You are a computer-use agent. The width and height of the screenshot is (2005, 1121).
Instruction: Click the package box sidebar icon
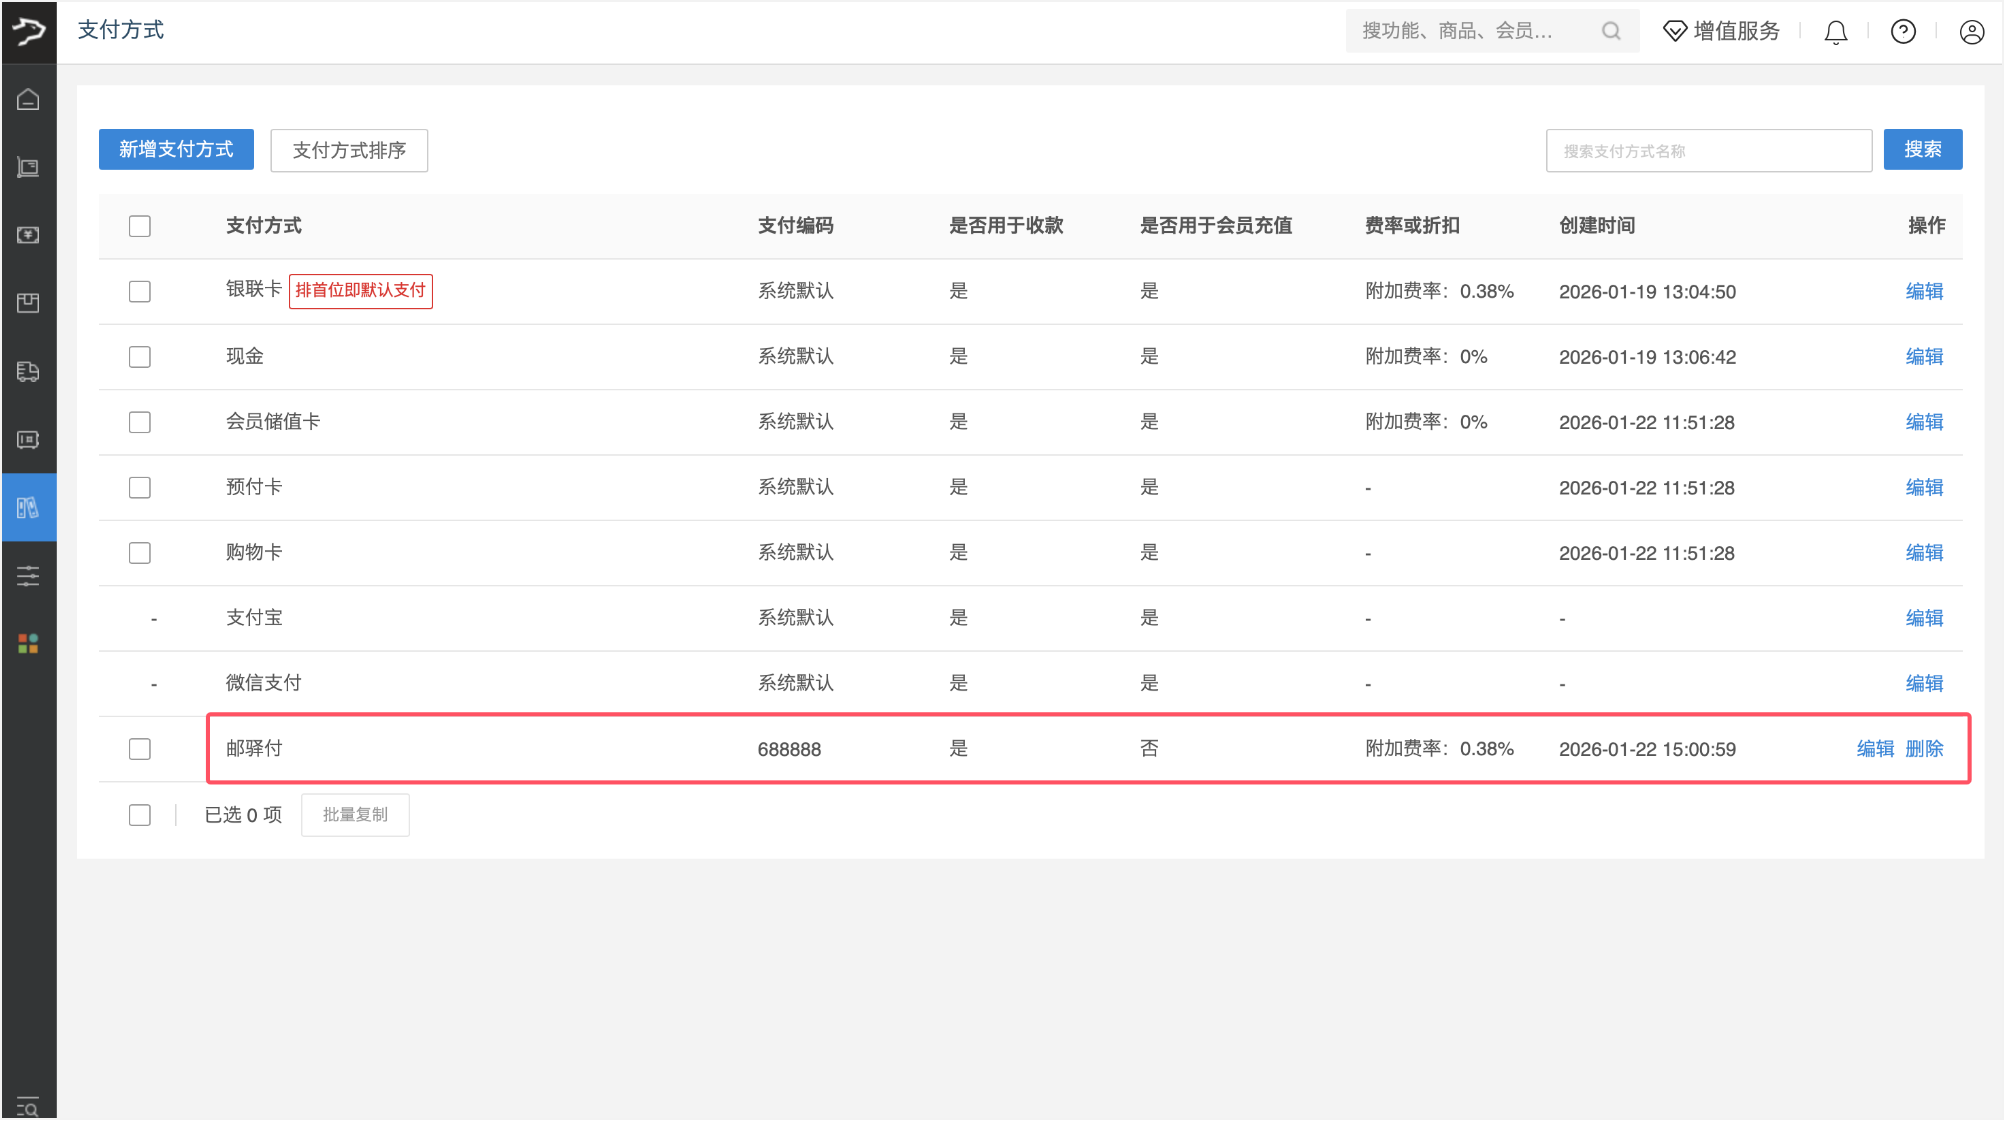click(x=28, y=303)
